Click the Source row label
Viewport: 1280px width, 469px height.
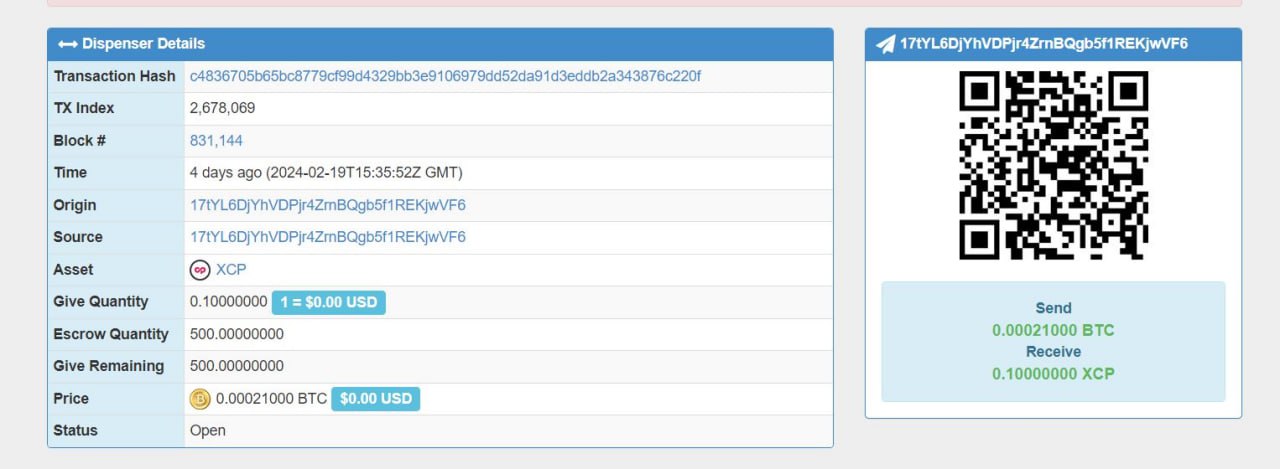(x=78, y=237)
